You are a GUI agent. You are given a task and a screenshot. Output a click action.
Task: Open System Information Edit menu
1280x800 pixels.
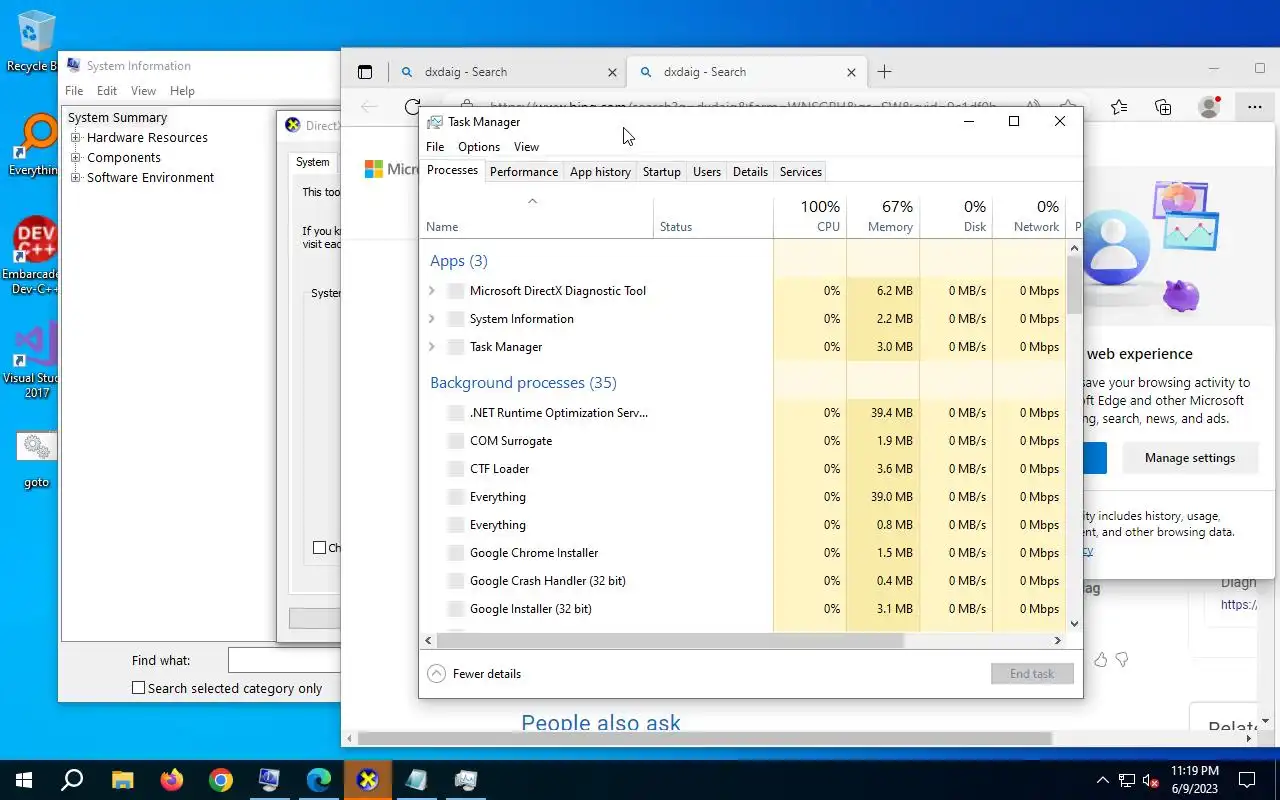coord(107,91)
